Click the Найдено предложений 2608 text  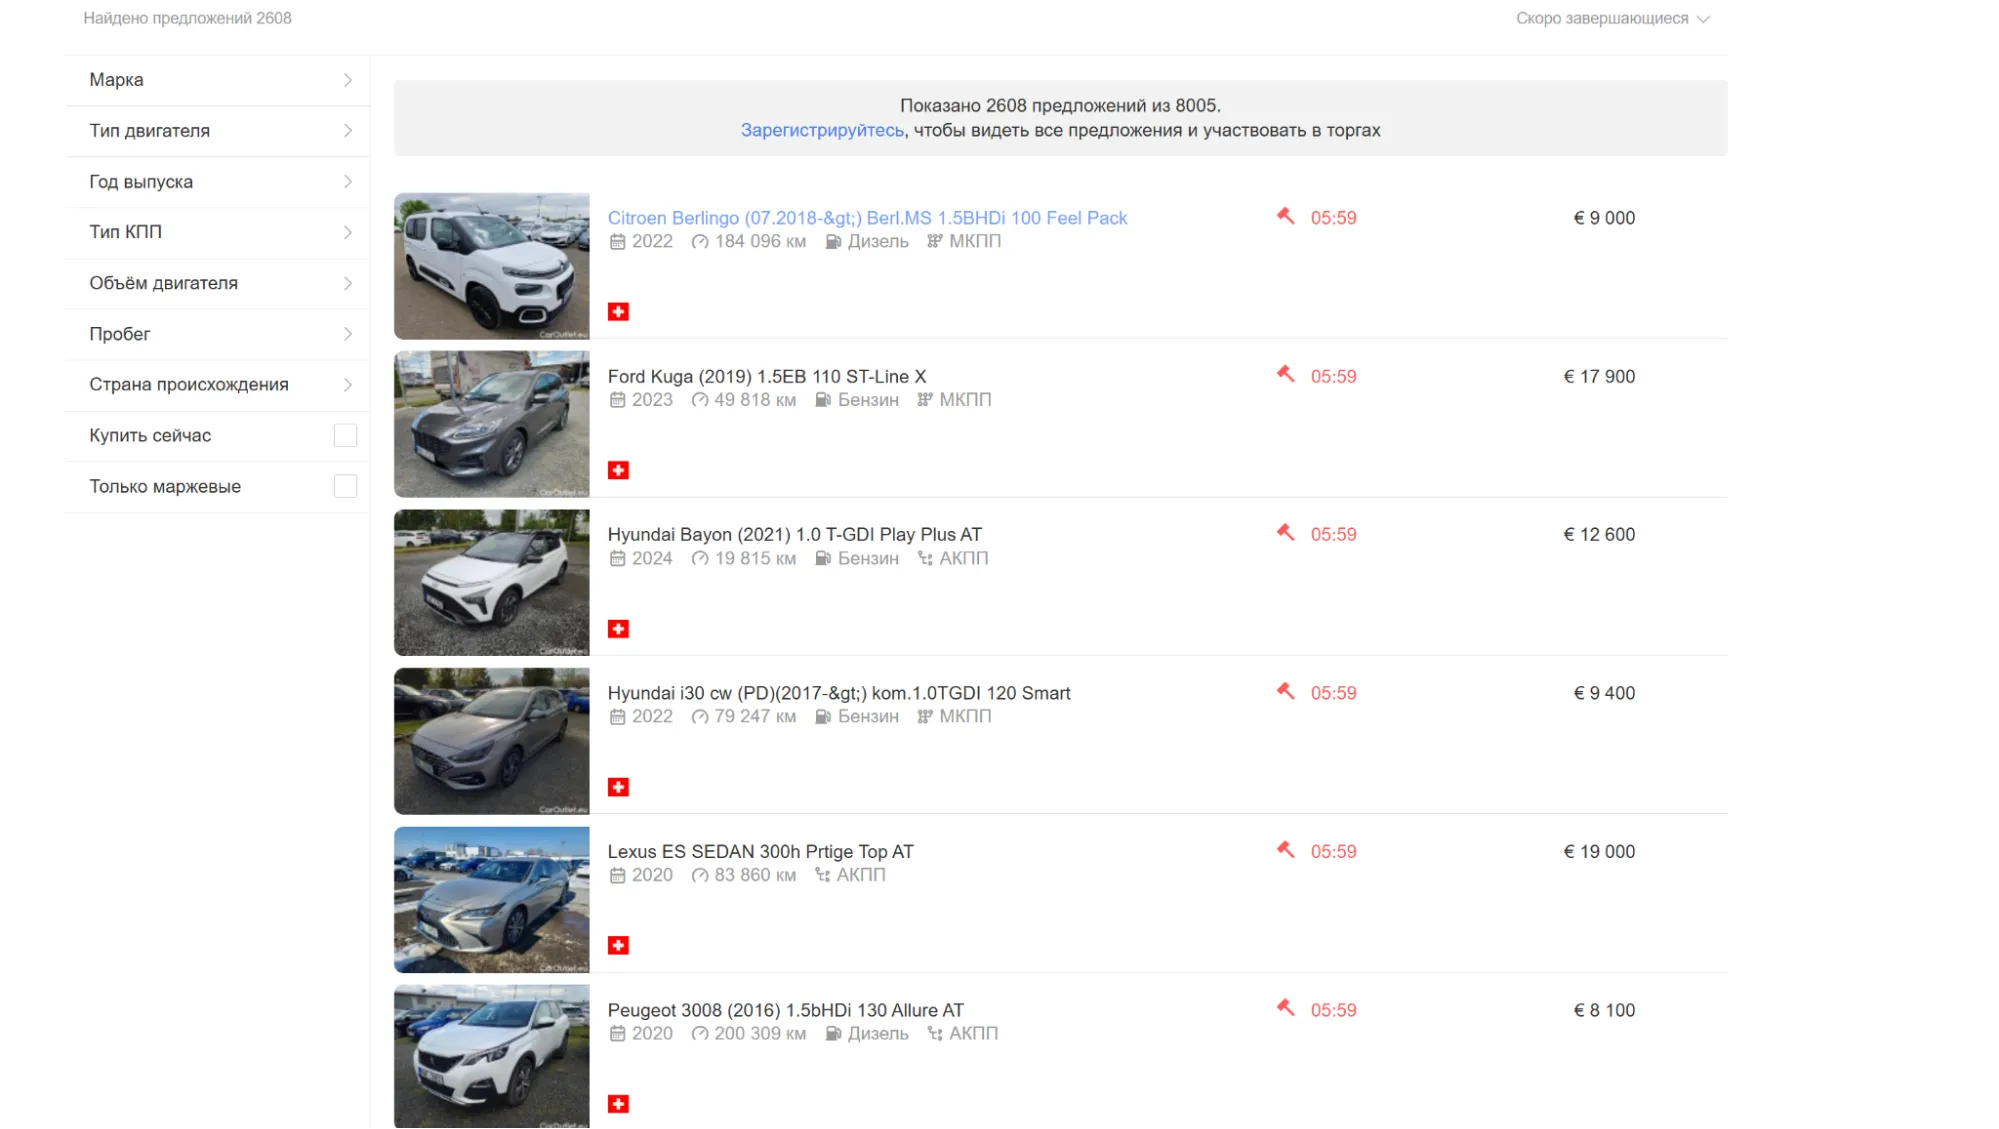coord(187,18)
